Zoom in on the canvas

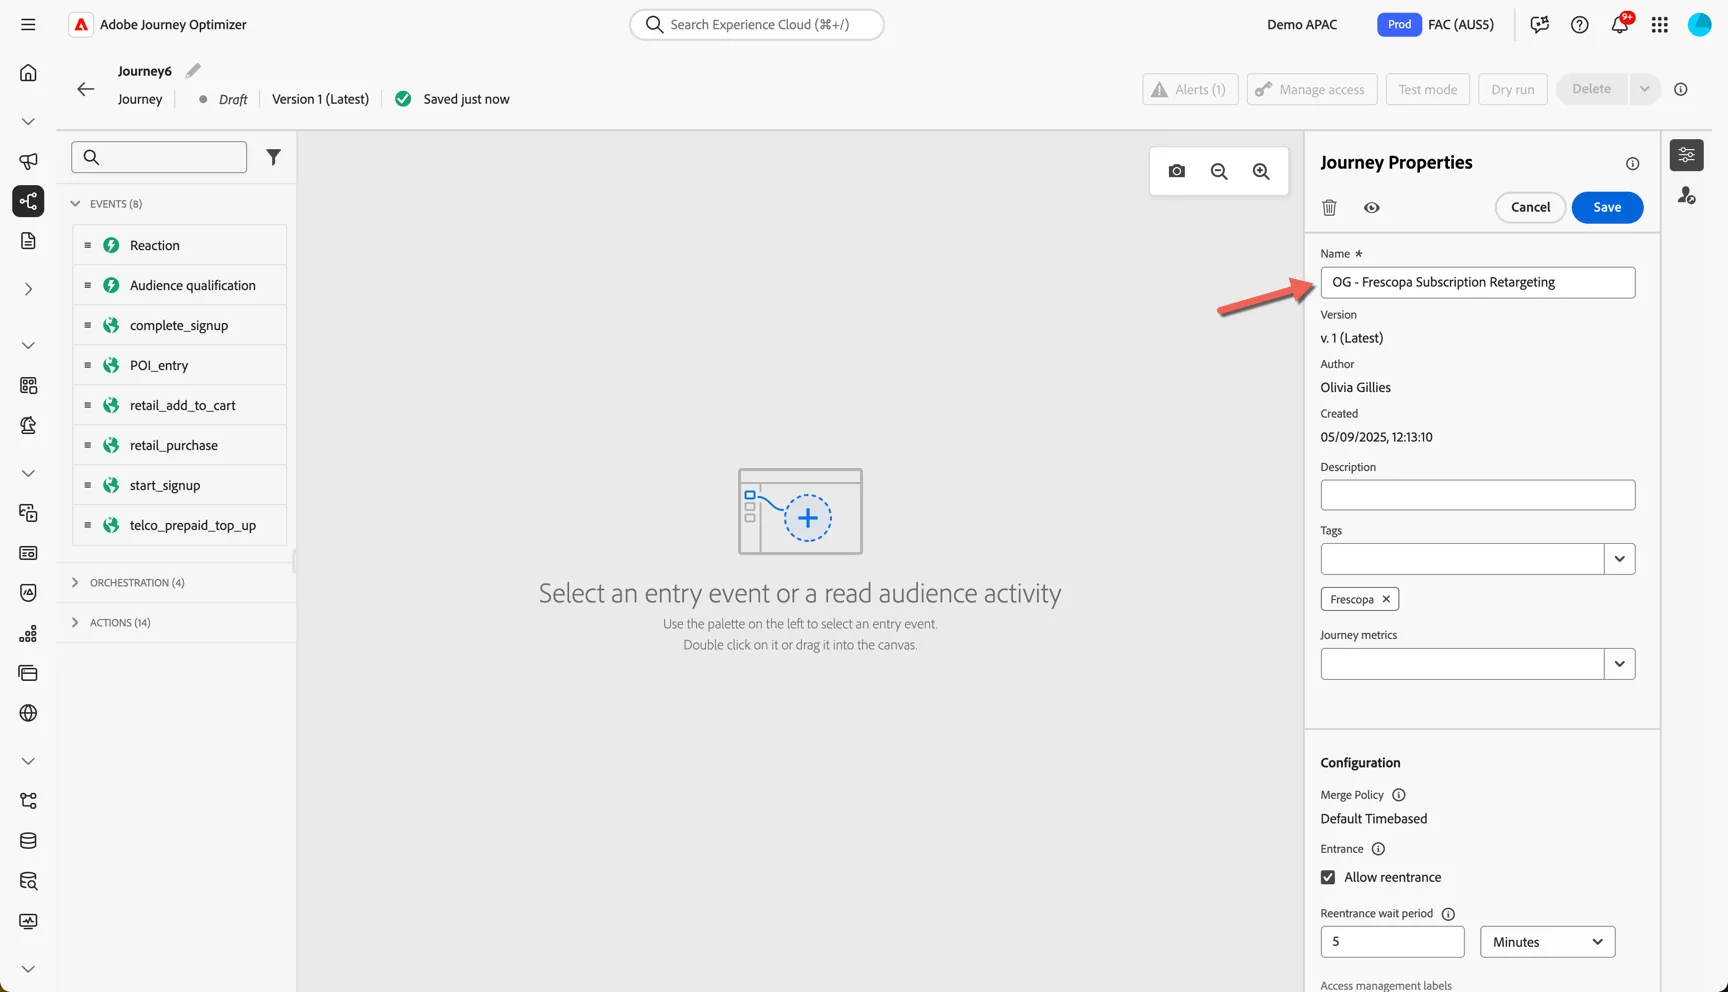pyautogui.click(x=1261, y=171)
